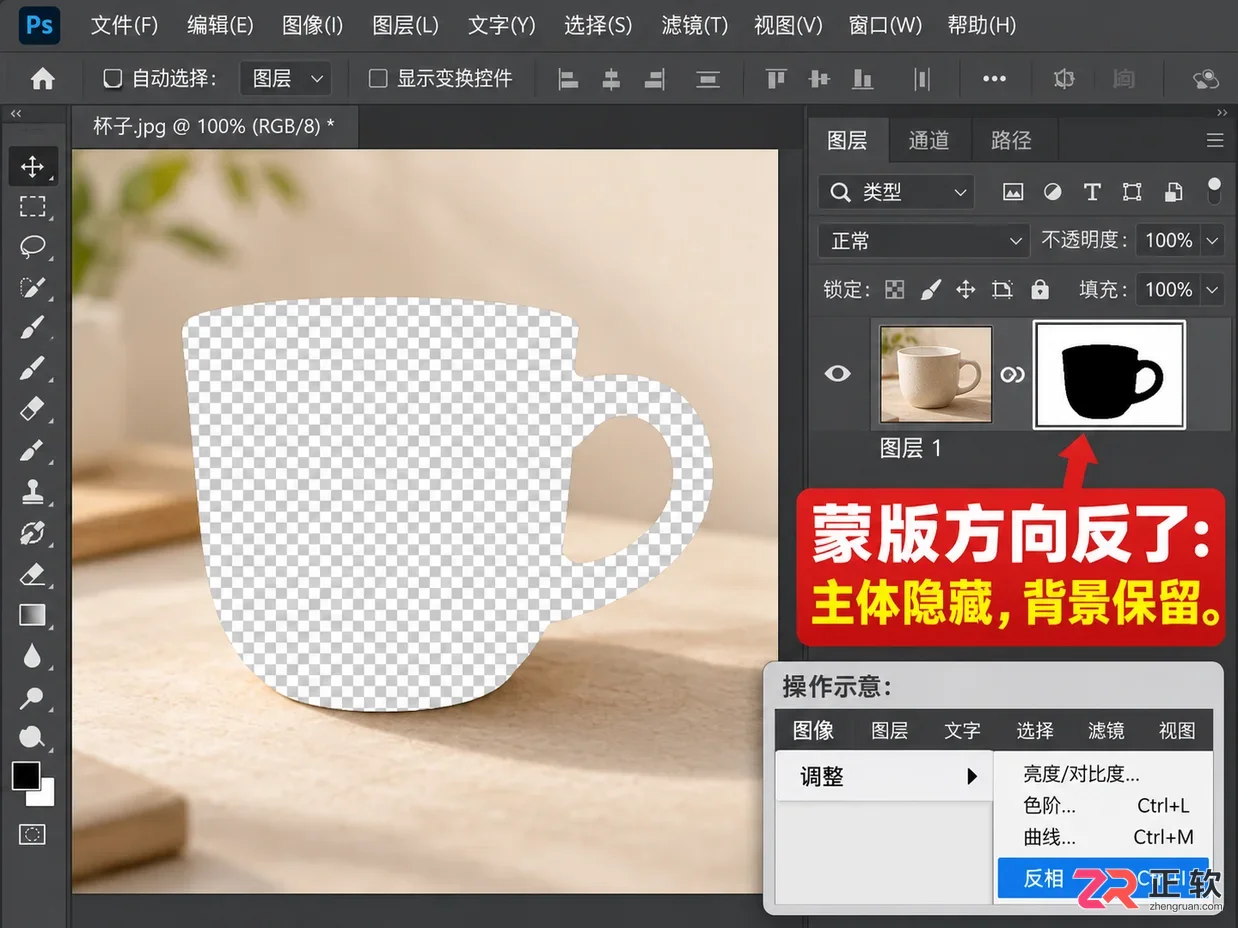Click the distribute vertically icon

(x=708, y=79)
